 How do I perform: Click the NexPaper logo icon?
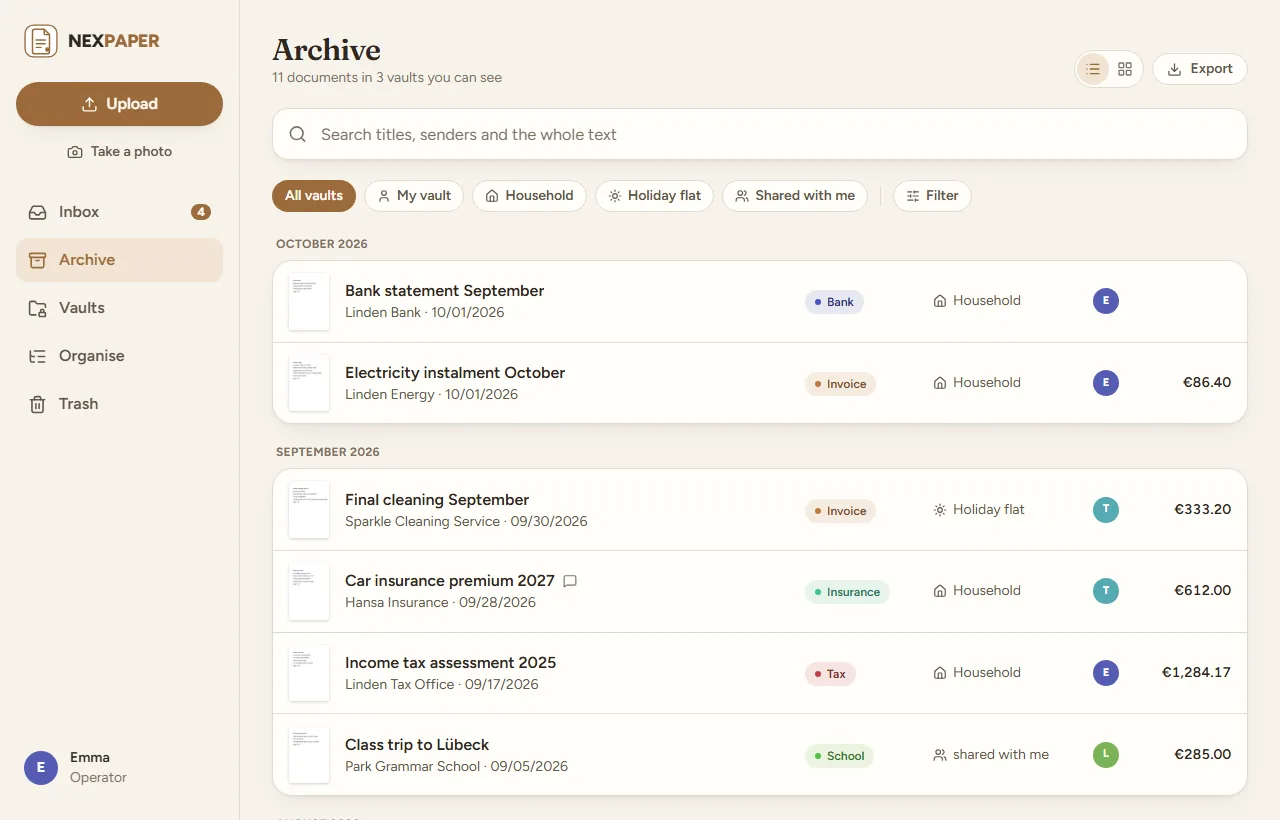coord(41,41)
